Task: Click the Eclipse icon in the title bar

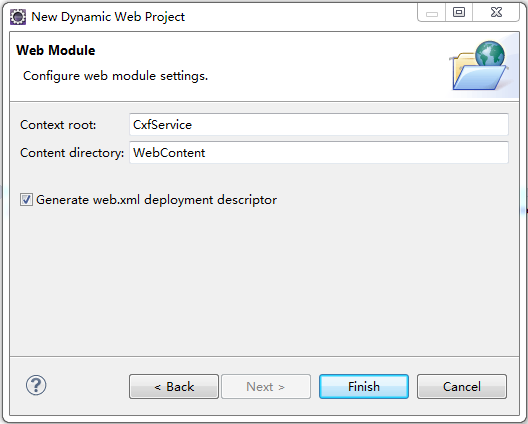Action: (18, 17)
